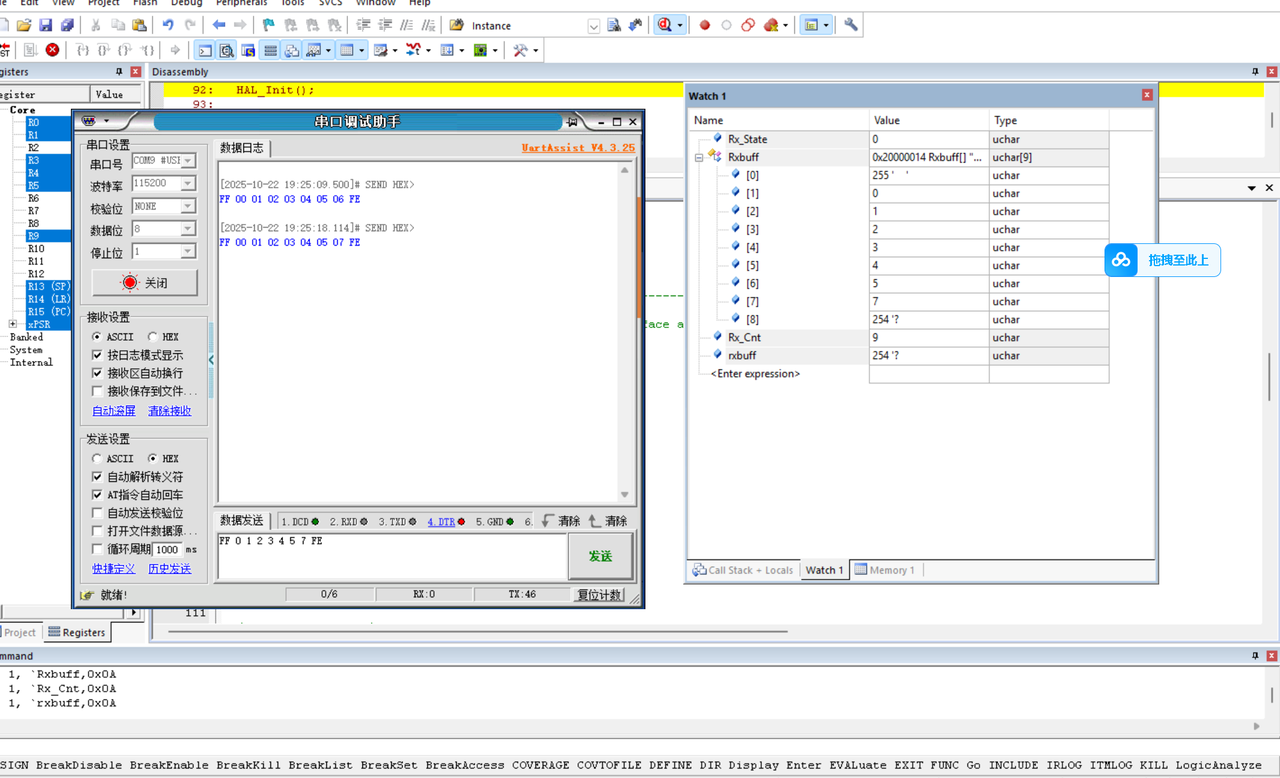The image size is (1280, 778).
Task: Open the 波特率 115200 dropdown
Action: (187, 184)
